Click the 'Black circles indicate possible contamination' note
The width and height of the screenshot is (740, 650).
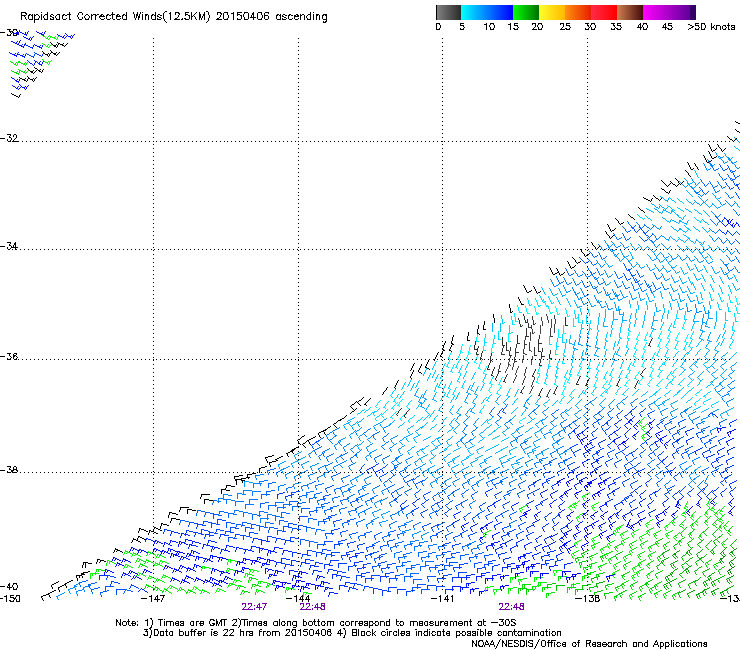coord(456,633)
